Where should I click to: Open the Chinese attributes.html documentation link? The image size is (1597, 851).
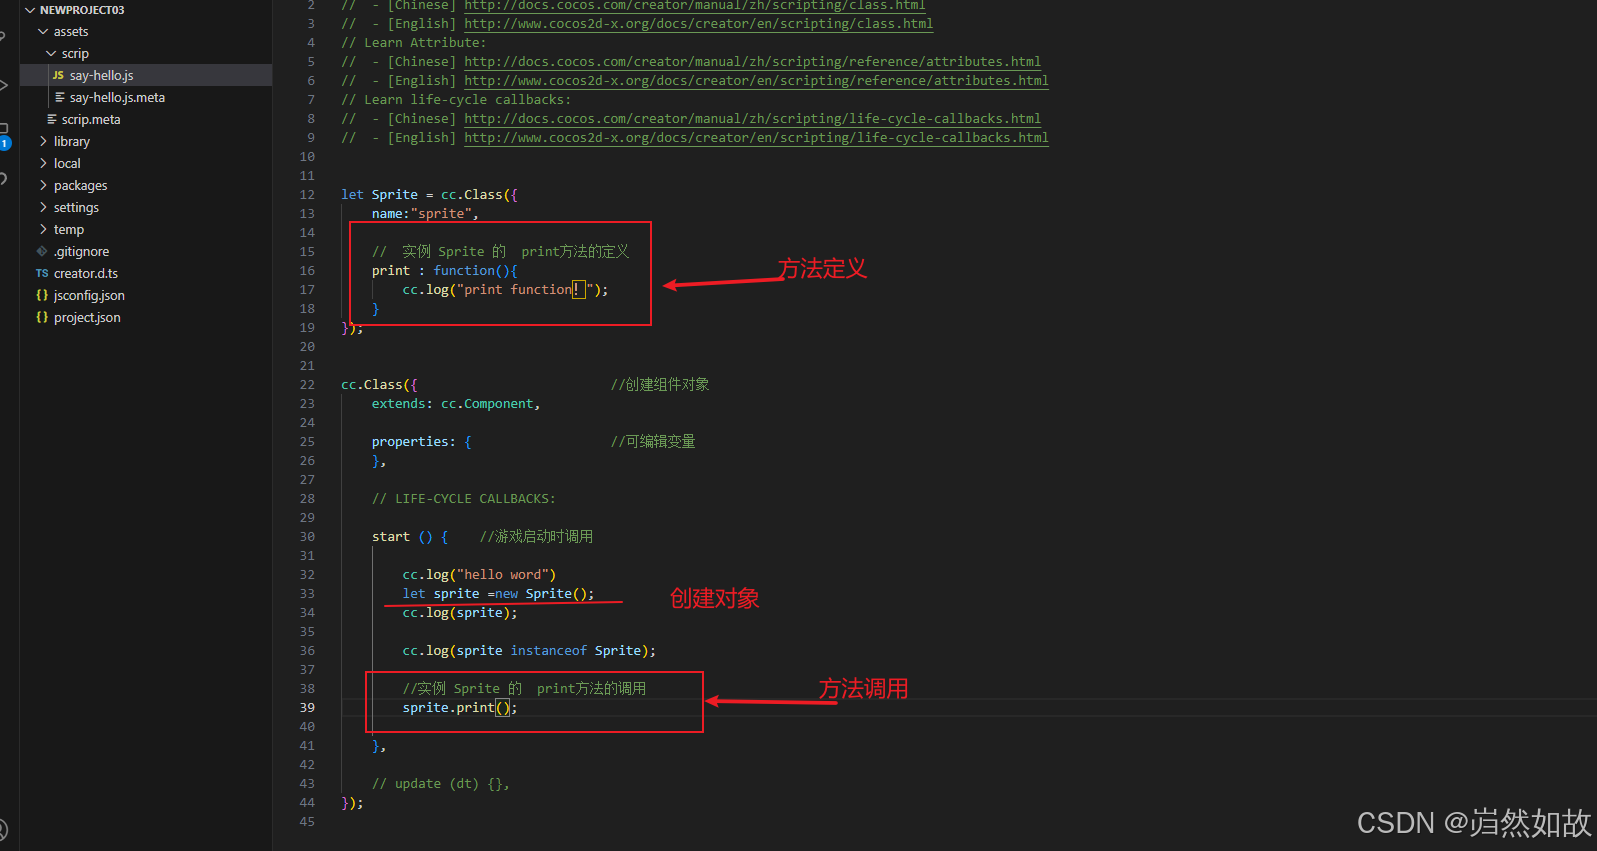click(752, 61)
